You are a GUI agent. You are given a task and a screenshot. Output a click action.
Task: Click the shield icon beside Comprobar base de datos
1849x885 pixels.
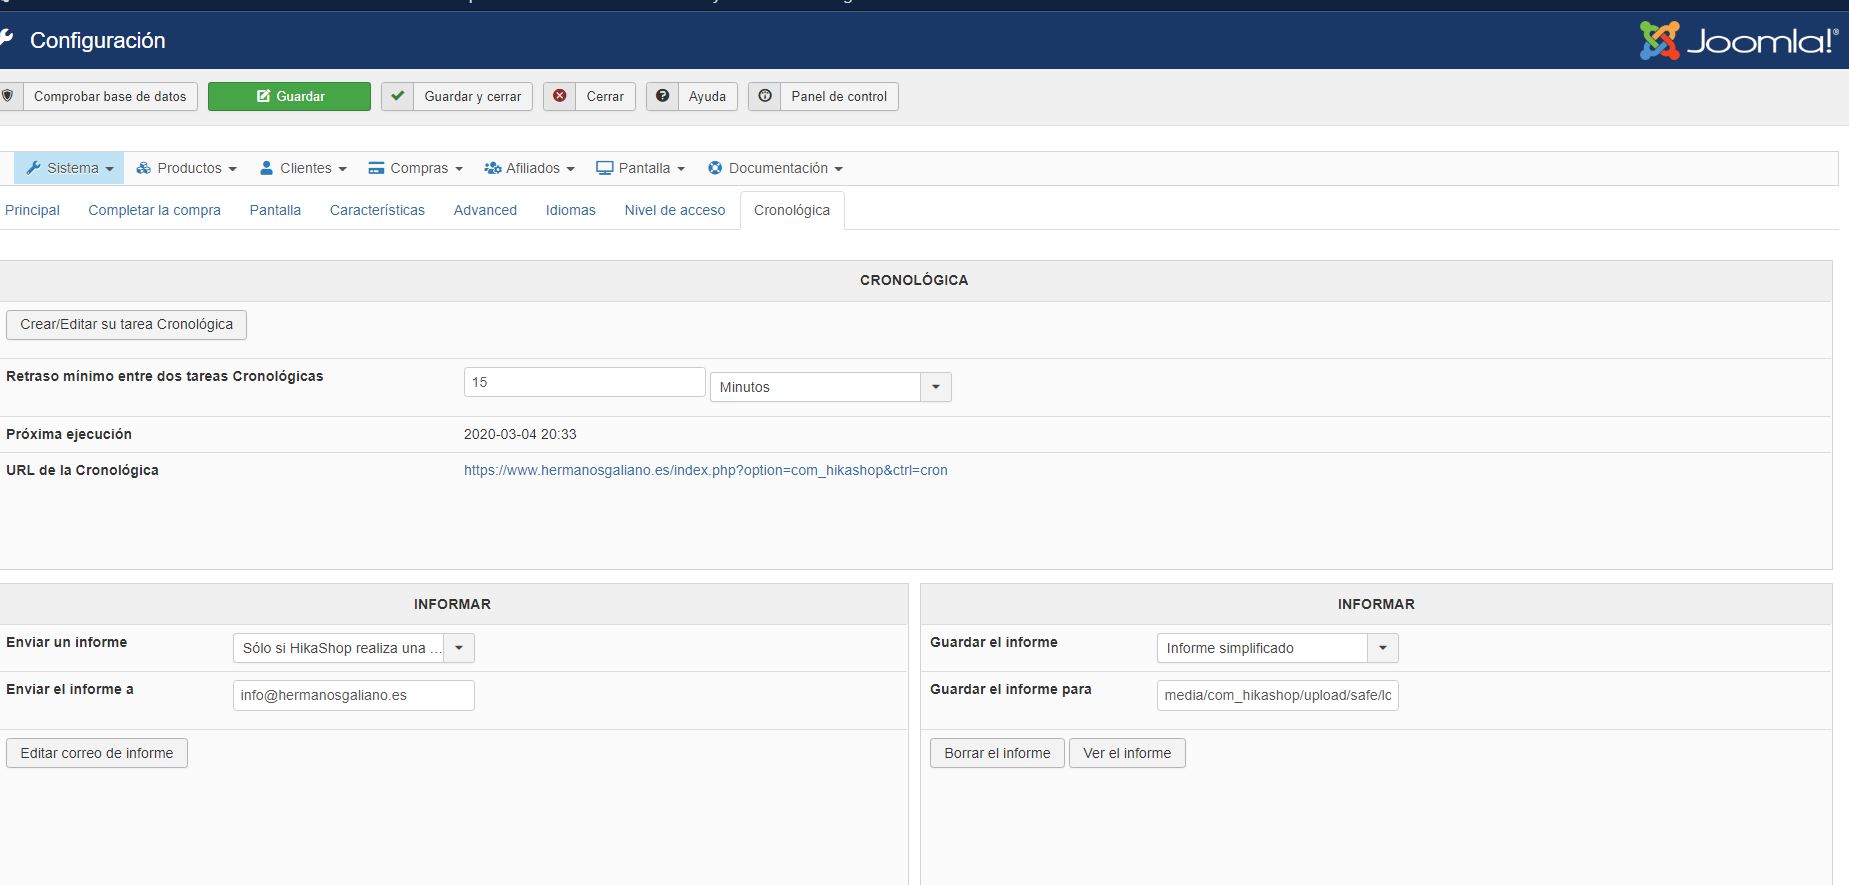8,96
